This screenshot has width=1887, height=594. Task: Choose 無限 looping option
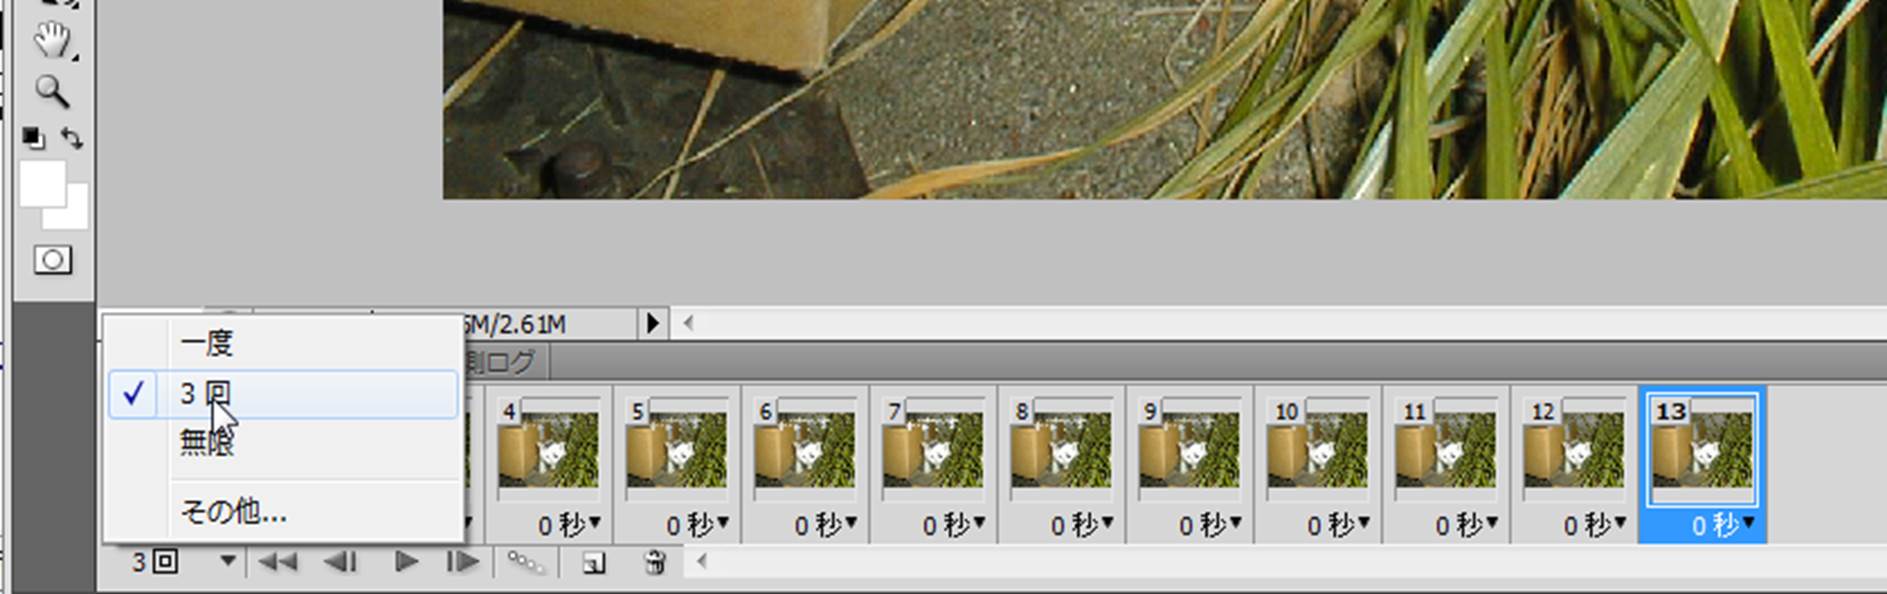[x=207, y=442]
